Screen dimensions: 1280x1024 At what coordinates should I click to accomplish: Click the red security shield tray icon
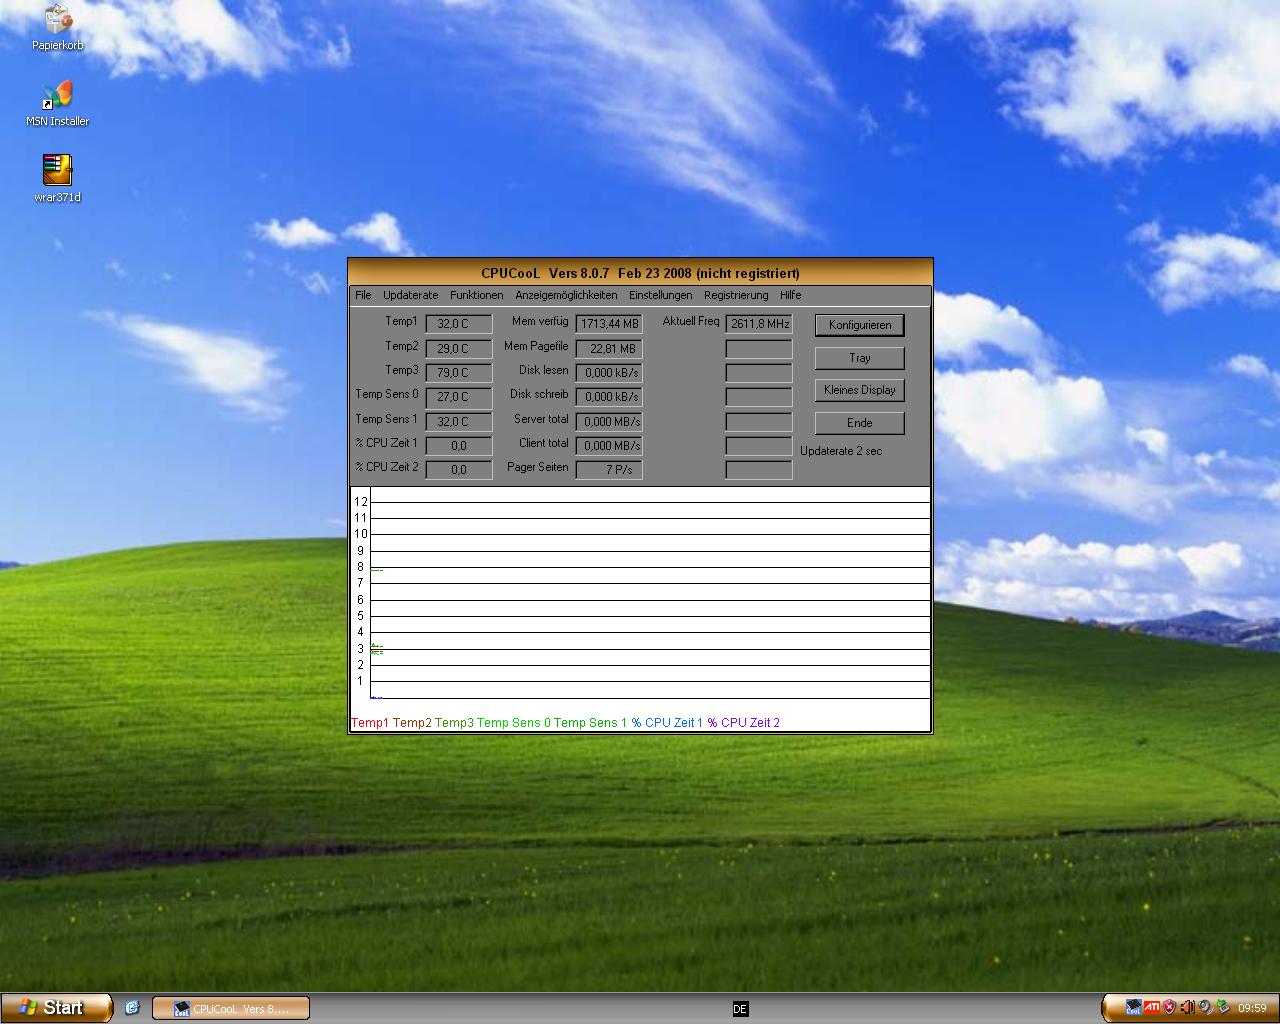click(x=1169, y=1008)
